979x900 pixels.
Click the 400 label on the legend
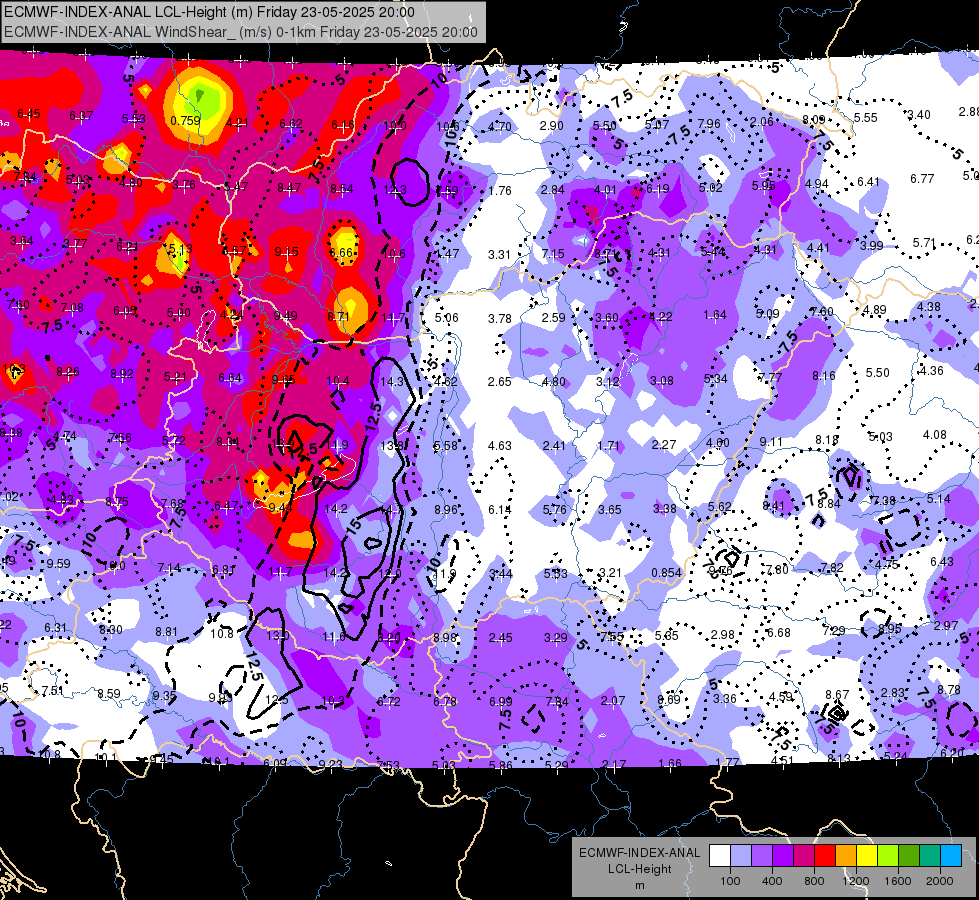pyautogui.click(x=772, y=881)
